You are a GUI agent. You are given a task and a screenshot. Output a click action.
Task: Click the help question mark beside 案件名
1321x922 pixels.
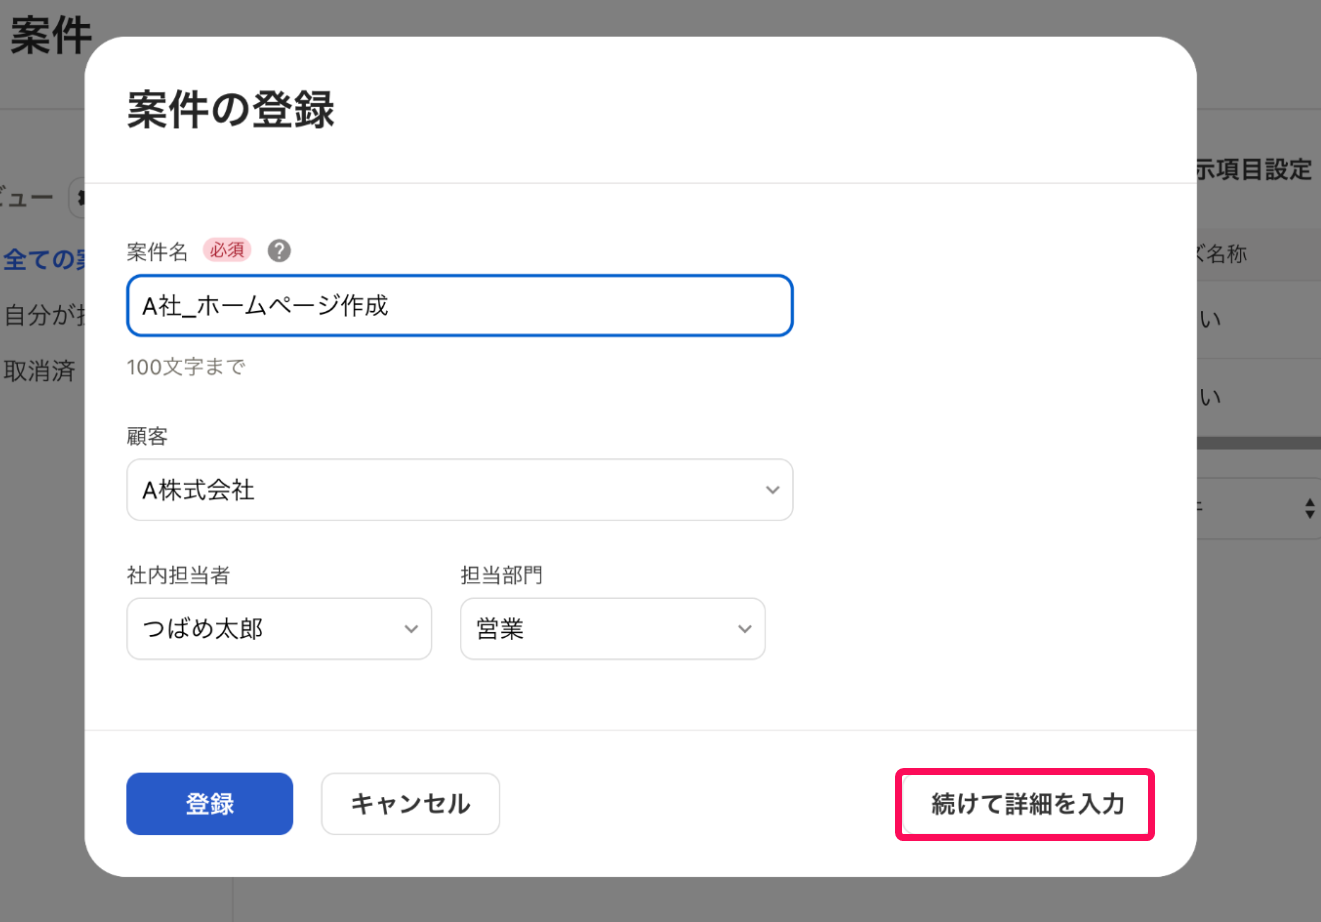(280, 251)
